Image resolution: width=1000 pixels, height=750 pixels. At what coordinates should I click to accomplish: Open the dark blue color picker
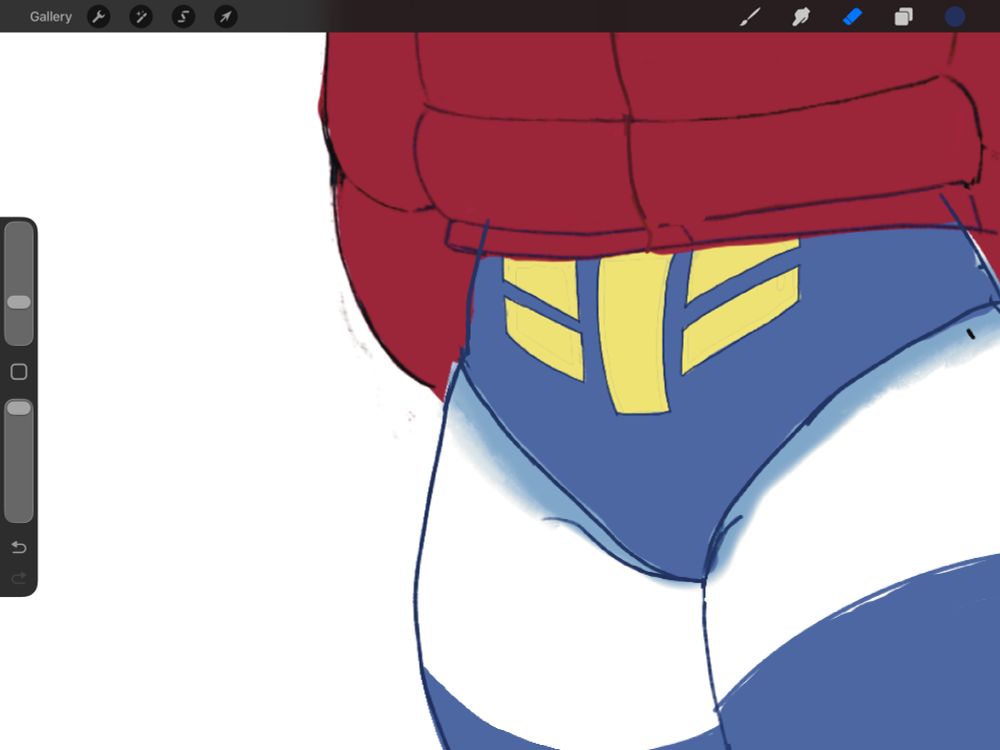click(955, 17)
